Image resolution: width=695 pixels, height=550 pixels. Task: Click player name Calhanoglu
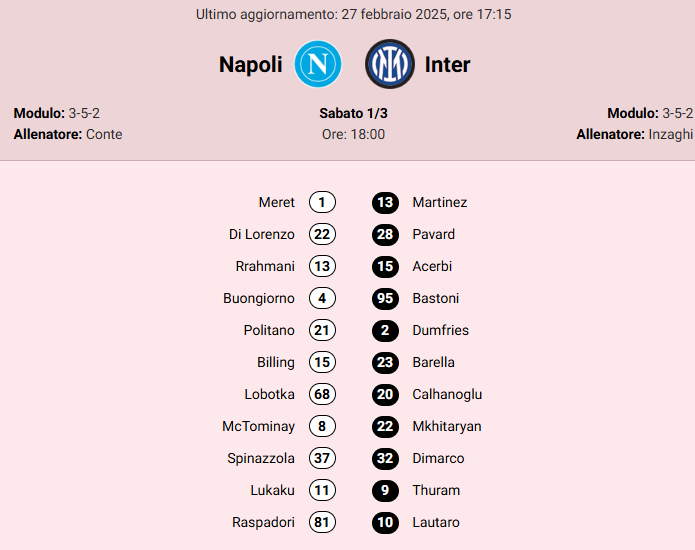click(447, 394)
